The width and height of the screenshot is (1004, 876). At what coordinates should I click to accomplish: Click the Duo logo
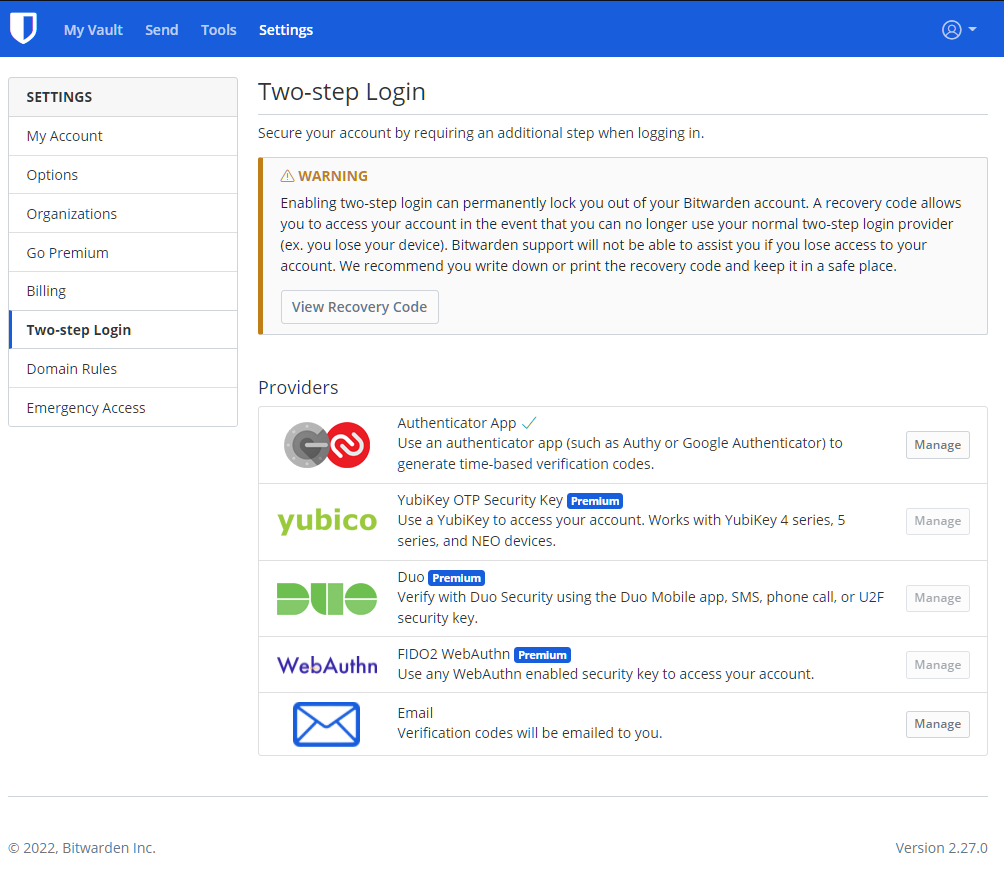pos(327,598)
